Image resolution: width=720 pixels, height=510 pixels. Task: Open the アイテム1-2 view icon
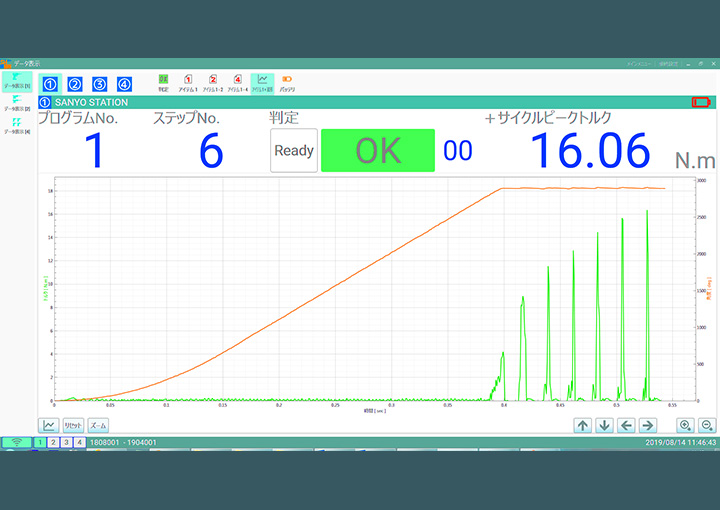click(x=212, y=82)
